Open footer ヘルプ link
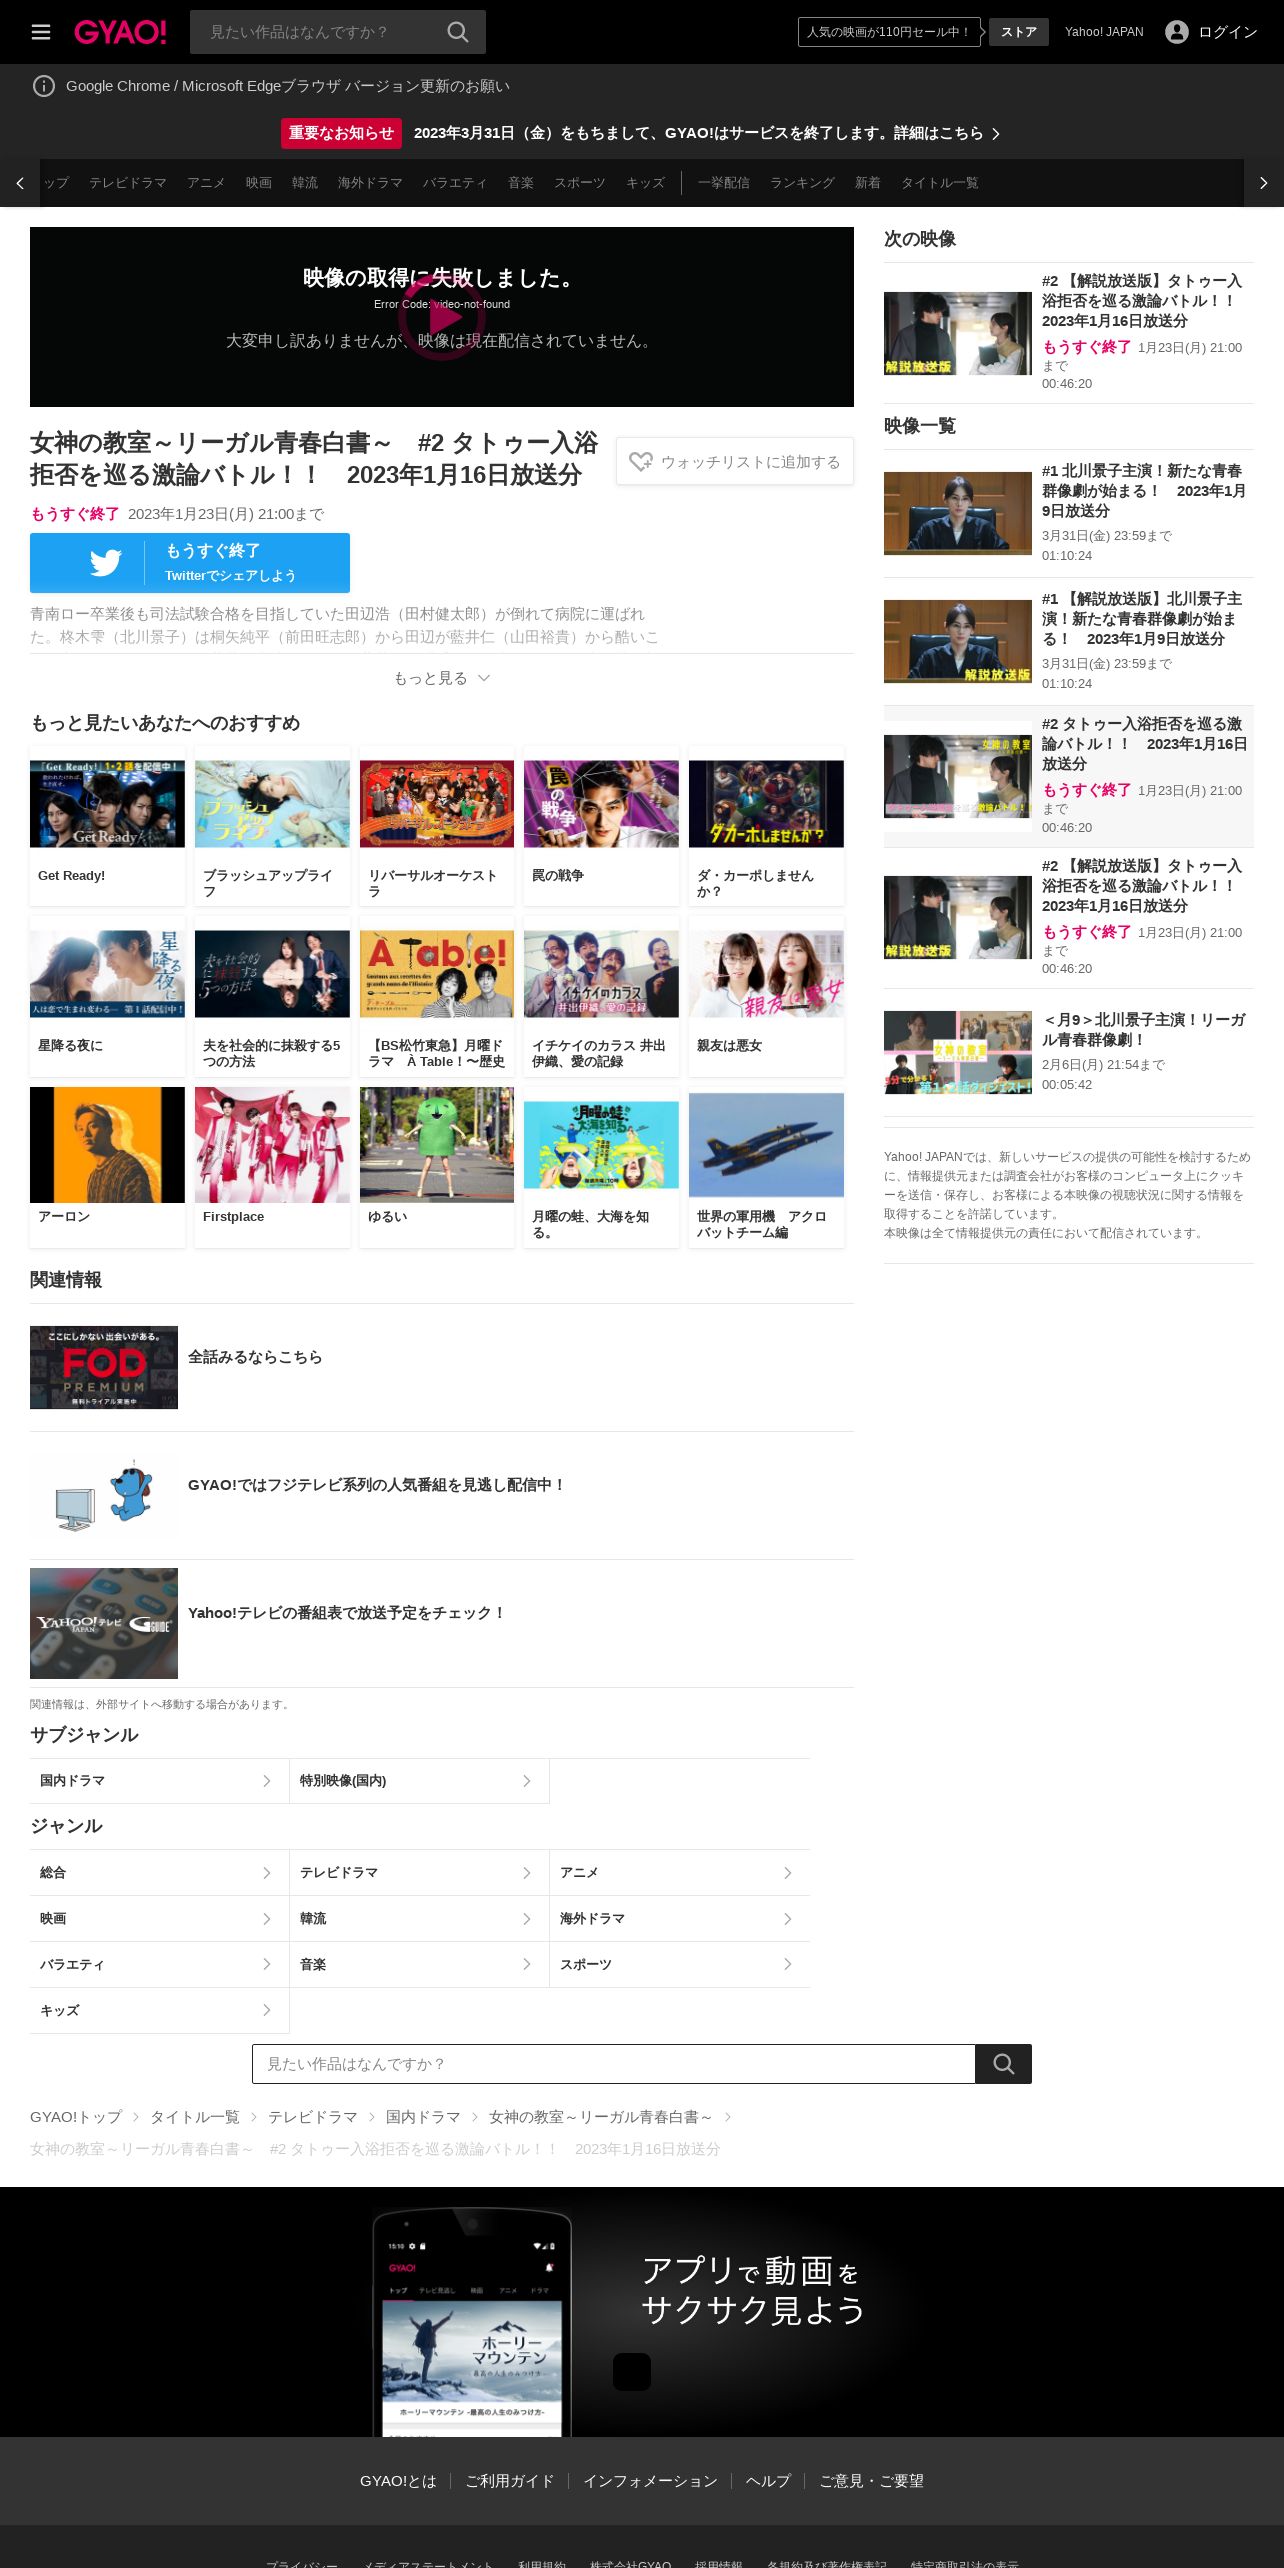The image size is (1284, 2568). pyautogui.click(x=768, y=2481)
